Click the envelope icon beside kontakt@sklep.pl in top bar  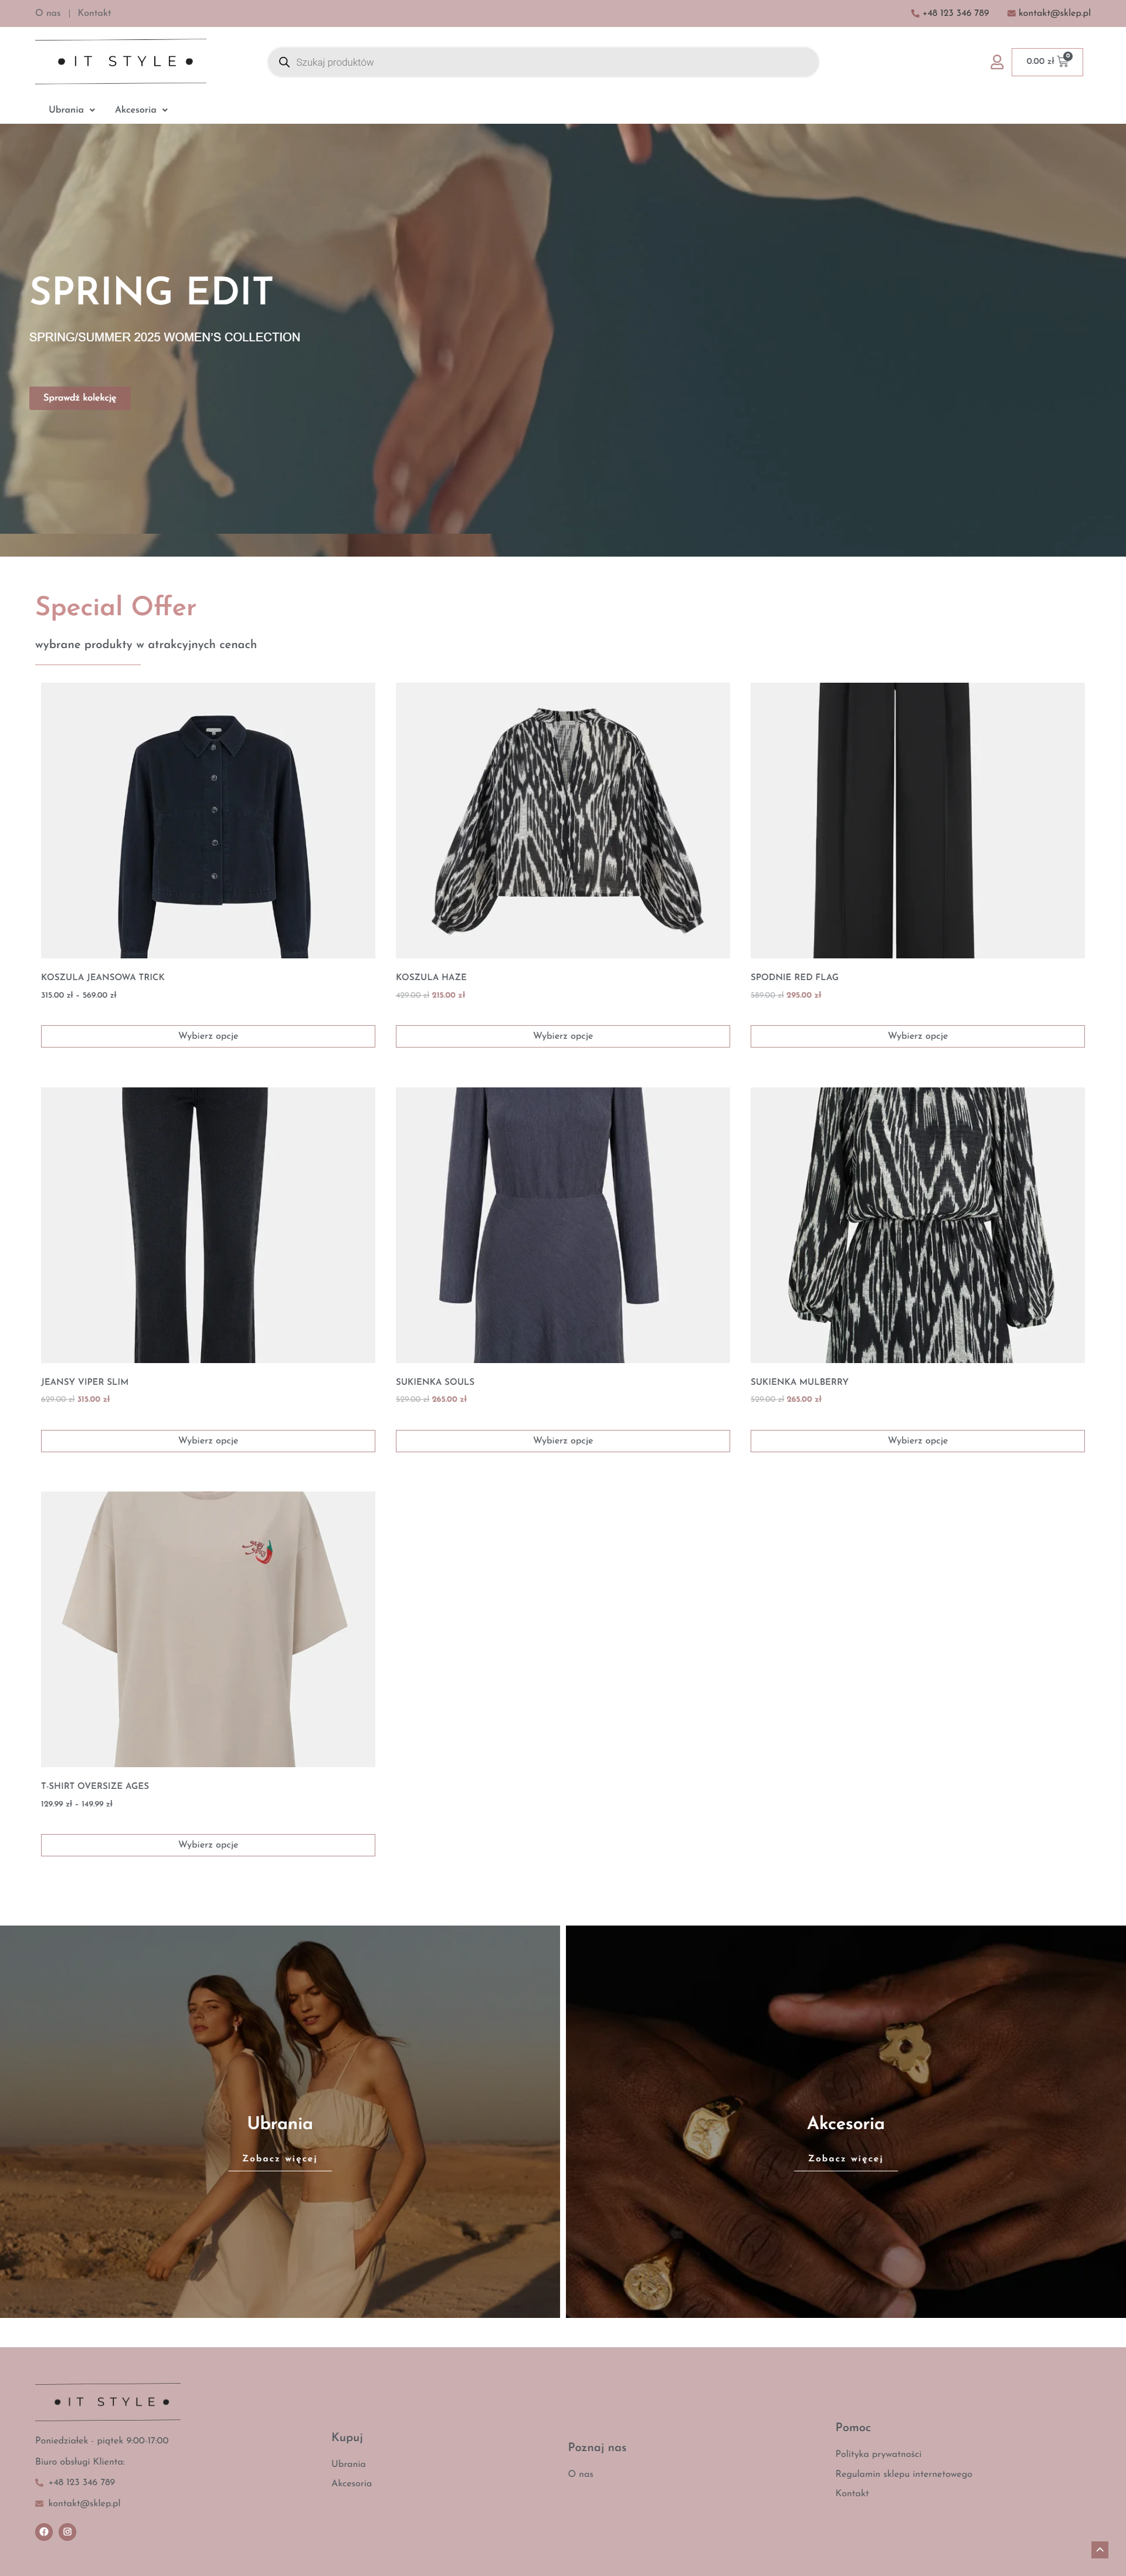click(x=1011, y=13)
